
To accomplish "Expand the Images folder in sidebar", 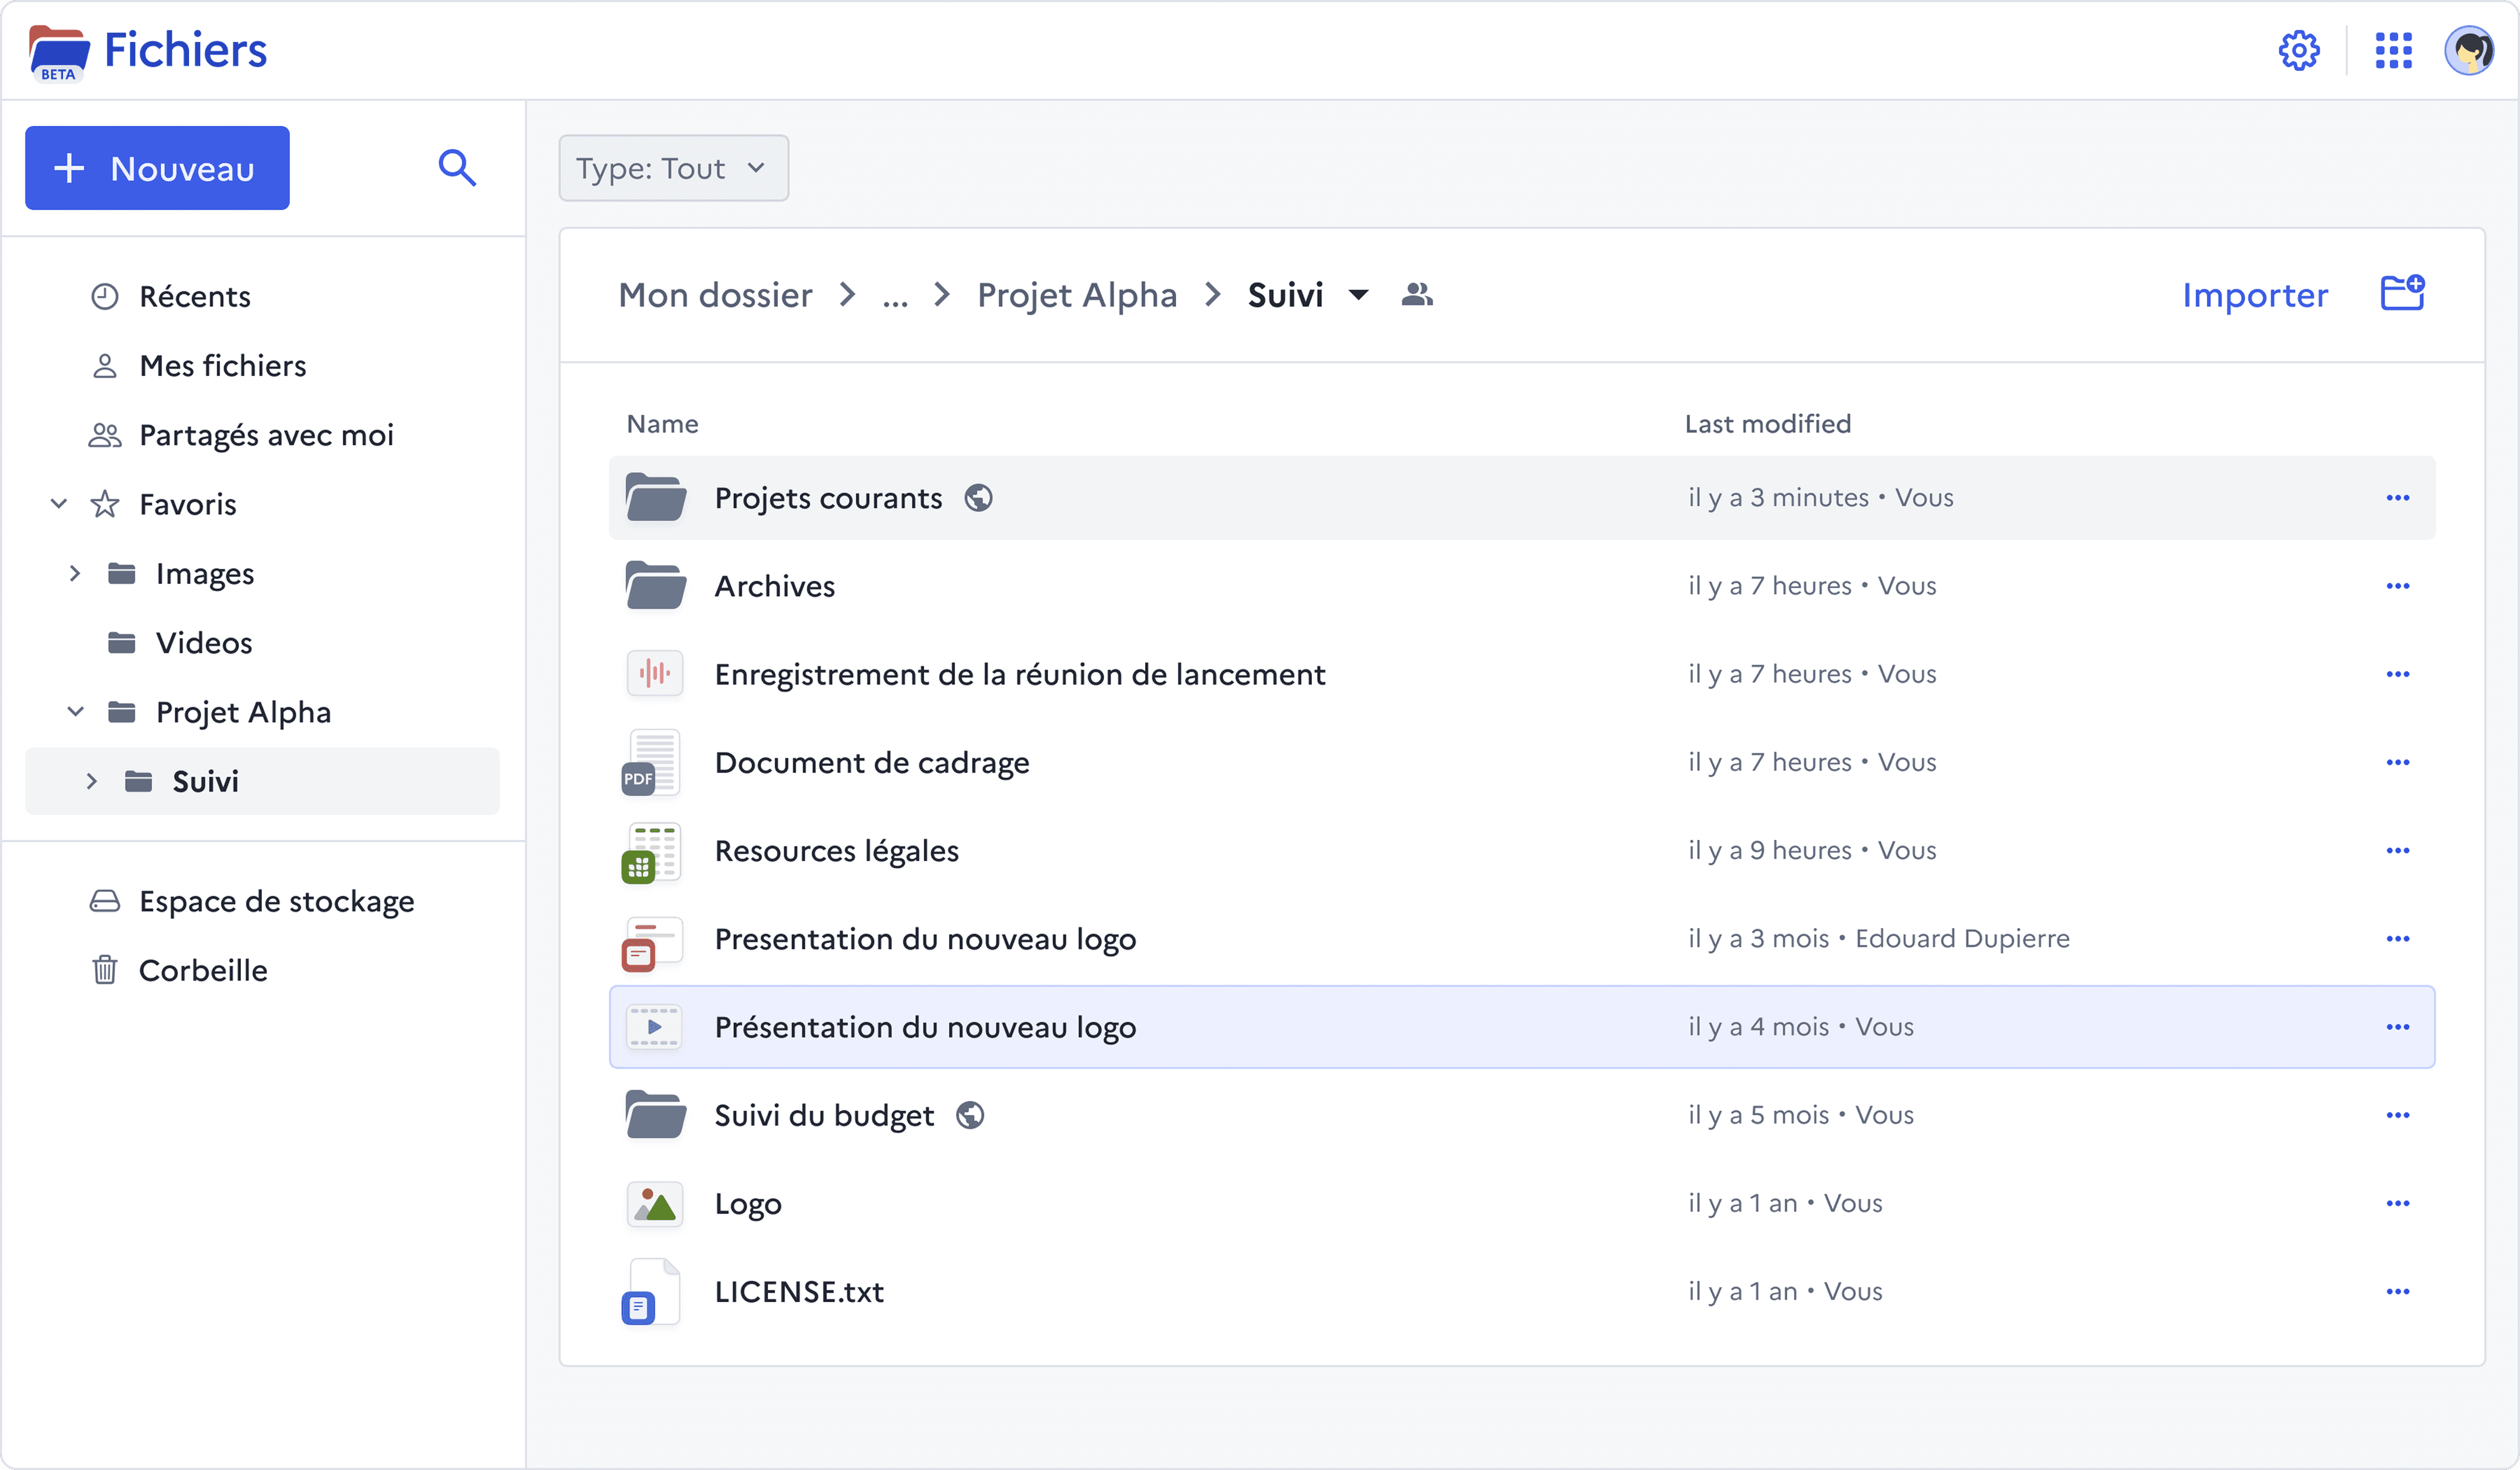I will pos(75,574).
